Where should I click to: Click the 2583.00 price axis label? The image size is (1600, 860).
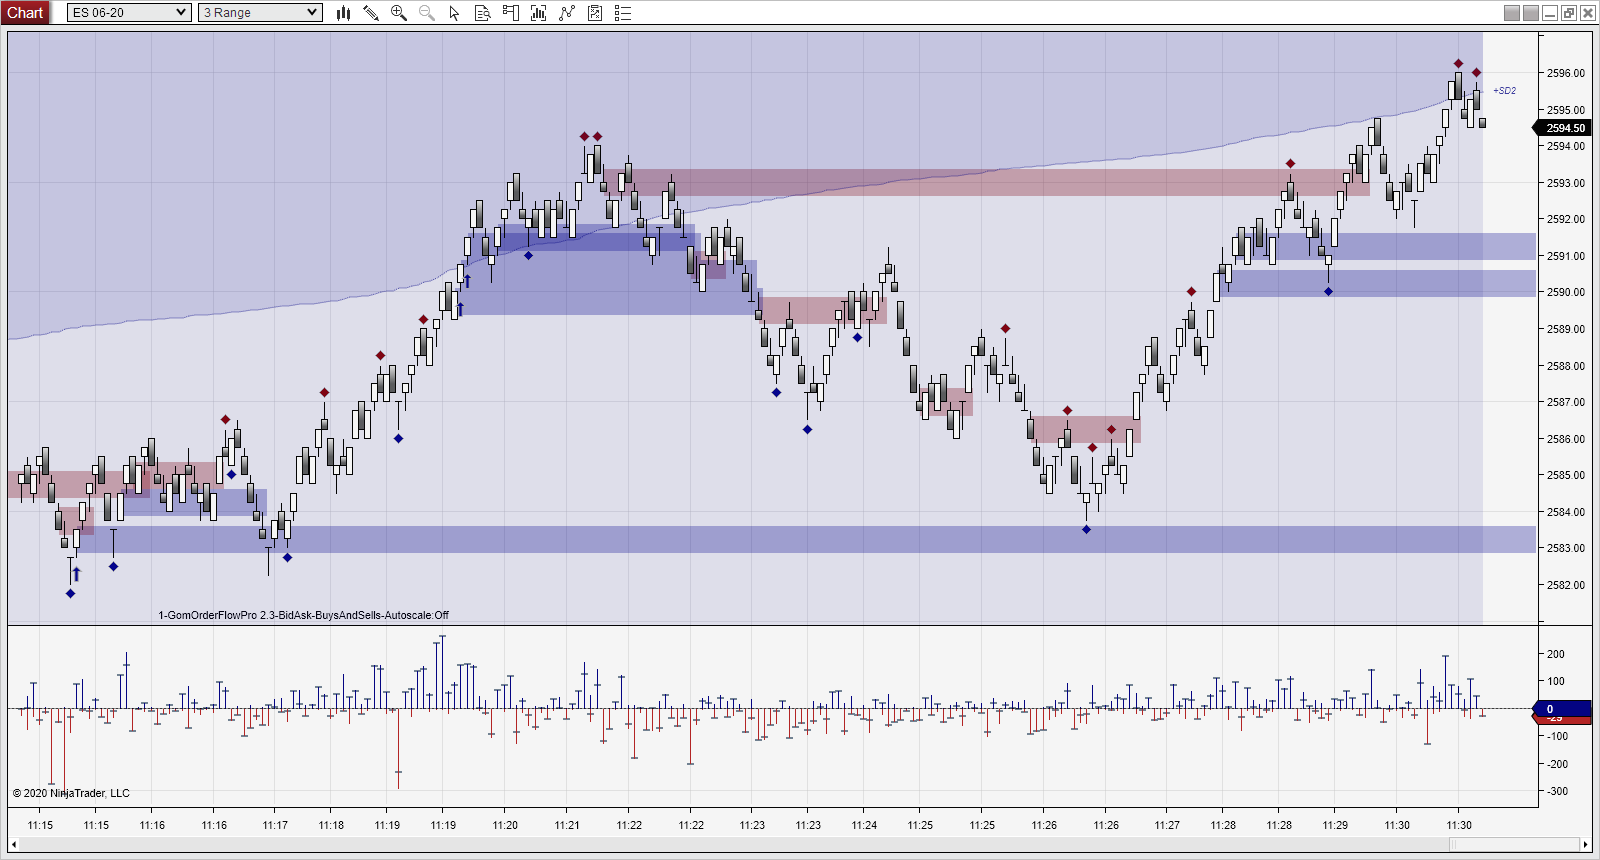tap(1565, 548)
